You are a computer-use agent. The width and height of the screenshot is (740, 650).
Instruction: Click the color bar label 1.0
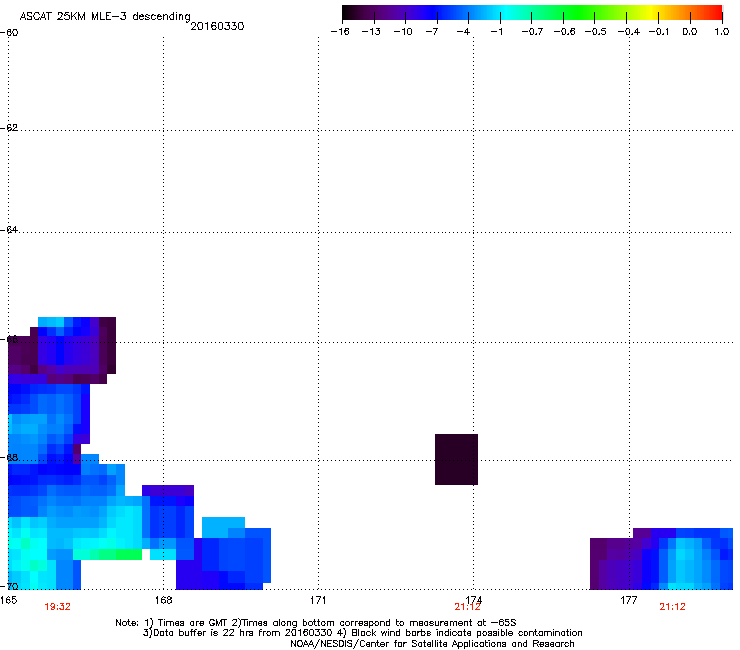[722, 32]
